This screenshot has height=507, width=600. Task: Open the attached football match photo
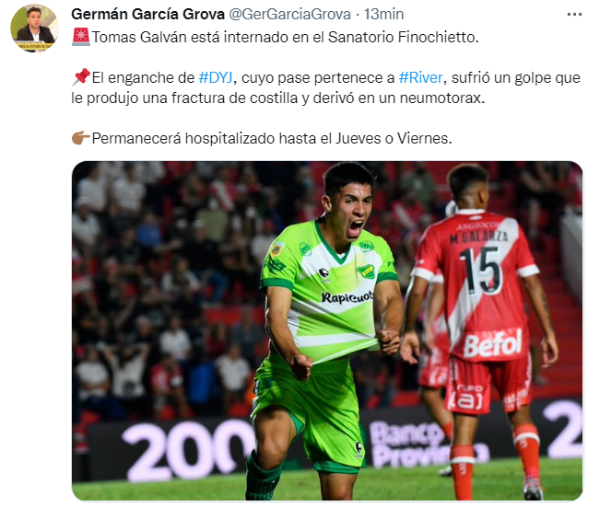click(x=327, y=331)
